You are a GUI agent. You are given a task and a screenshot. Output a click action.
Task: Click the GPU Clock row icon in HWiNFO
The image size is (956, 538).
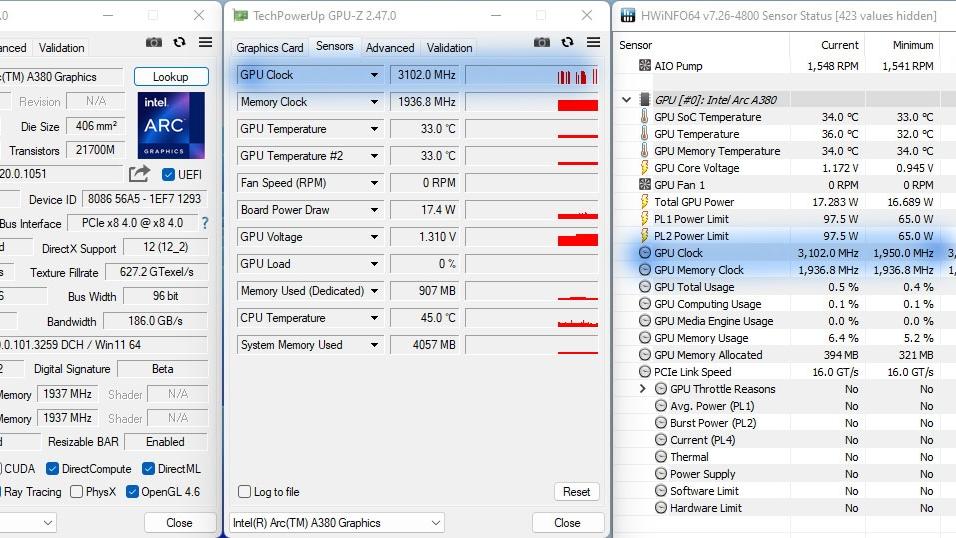pos(644,253)
